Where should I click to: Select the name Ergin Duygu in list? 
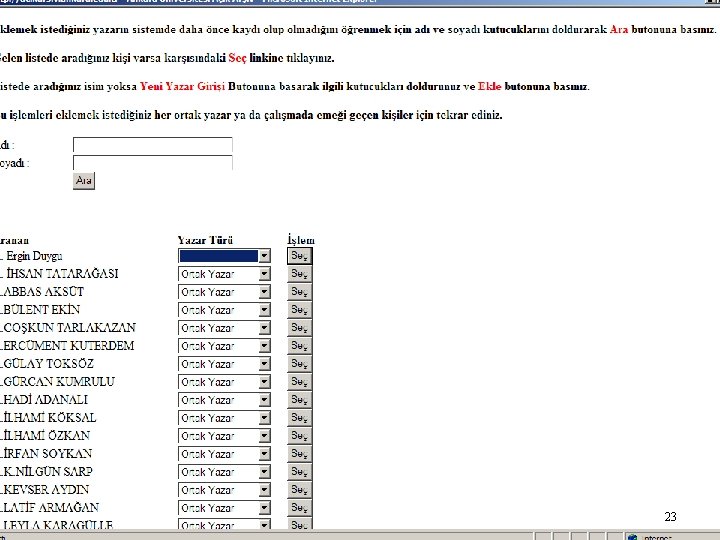(34, 256)
